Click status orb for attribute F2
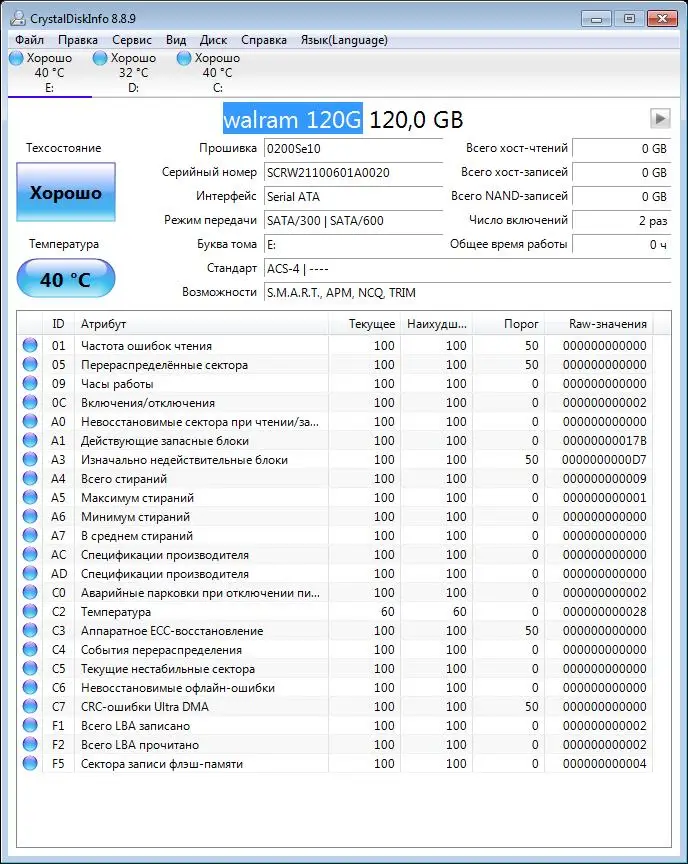The image size is (688, 864). pyautogui.click(x=30, y=744)
